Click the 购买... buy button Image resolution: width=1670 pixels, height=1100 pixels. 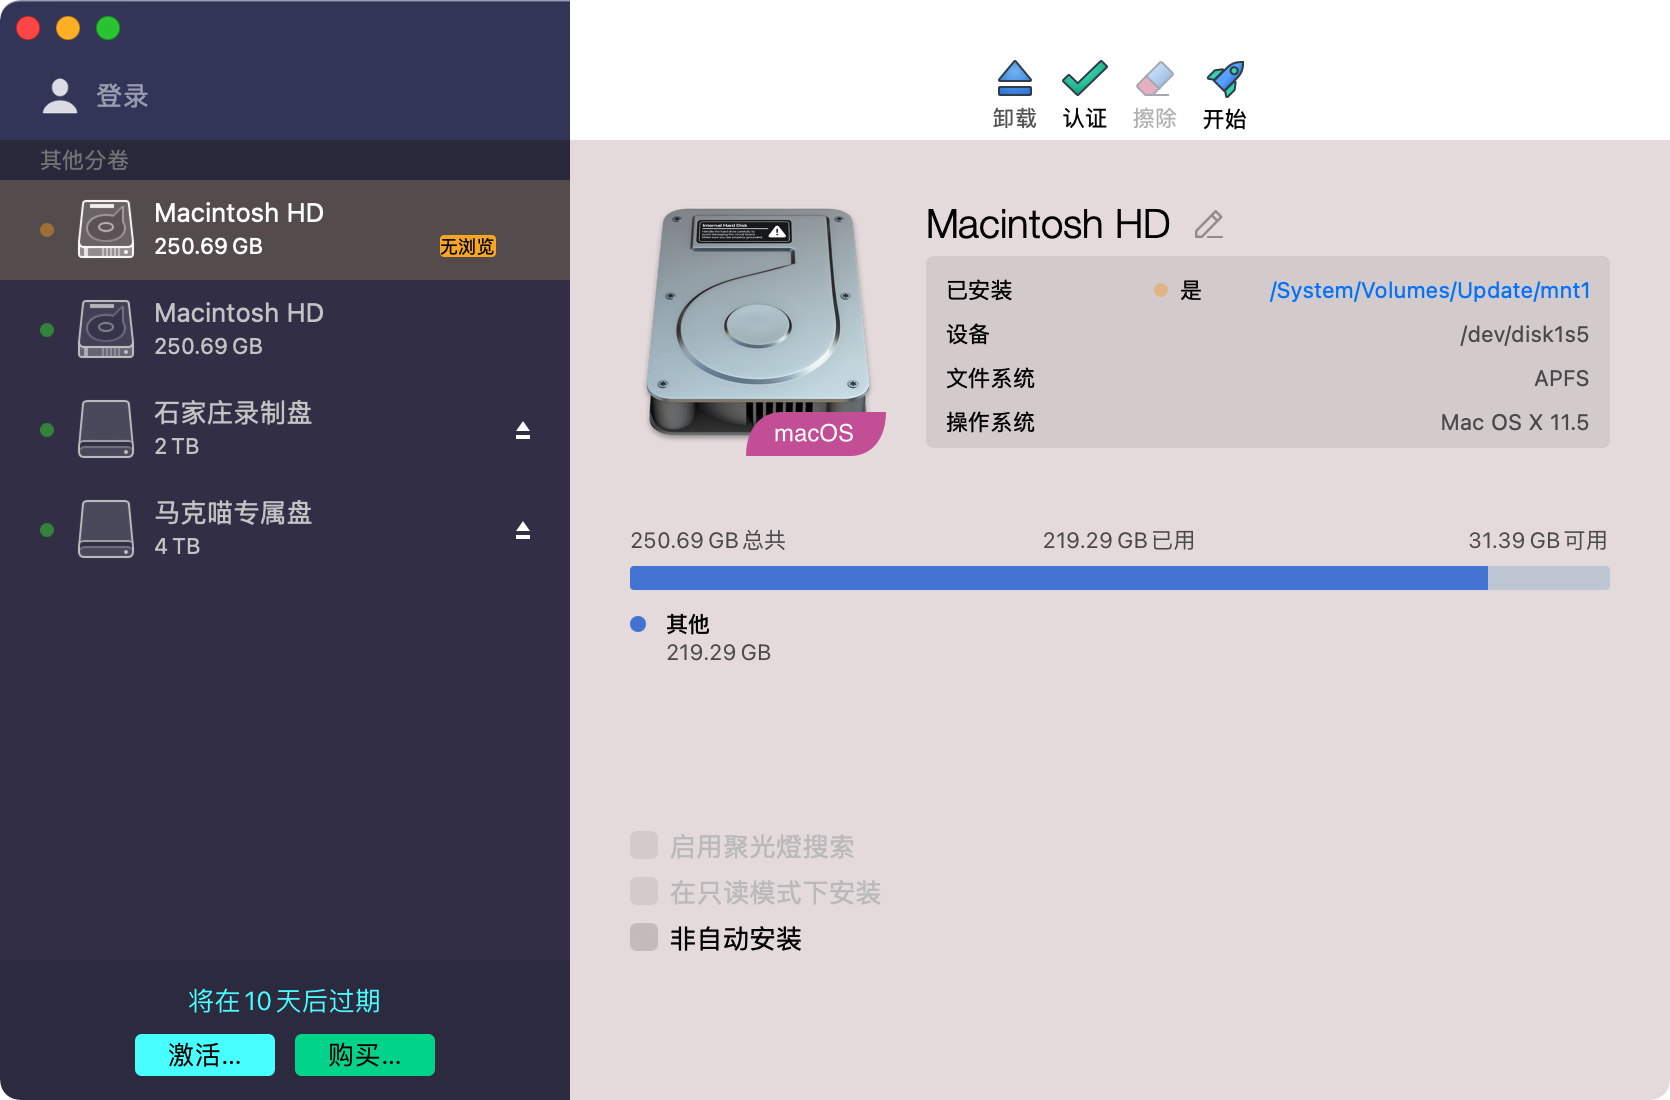coord(365,1055)
